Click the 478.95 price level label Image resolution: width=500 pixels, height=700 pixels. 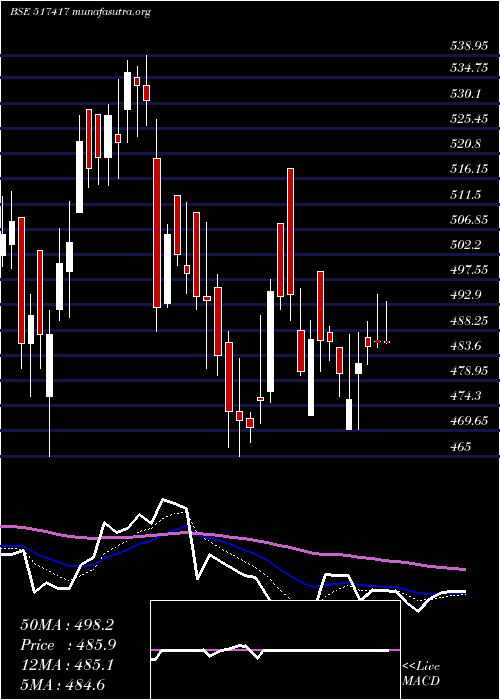point(469,371)
